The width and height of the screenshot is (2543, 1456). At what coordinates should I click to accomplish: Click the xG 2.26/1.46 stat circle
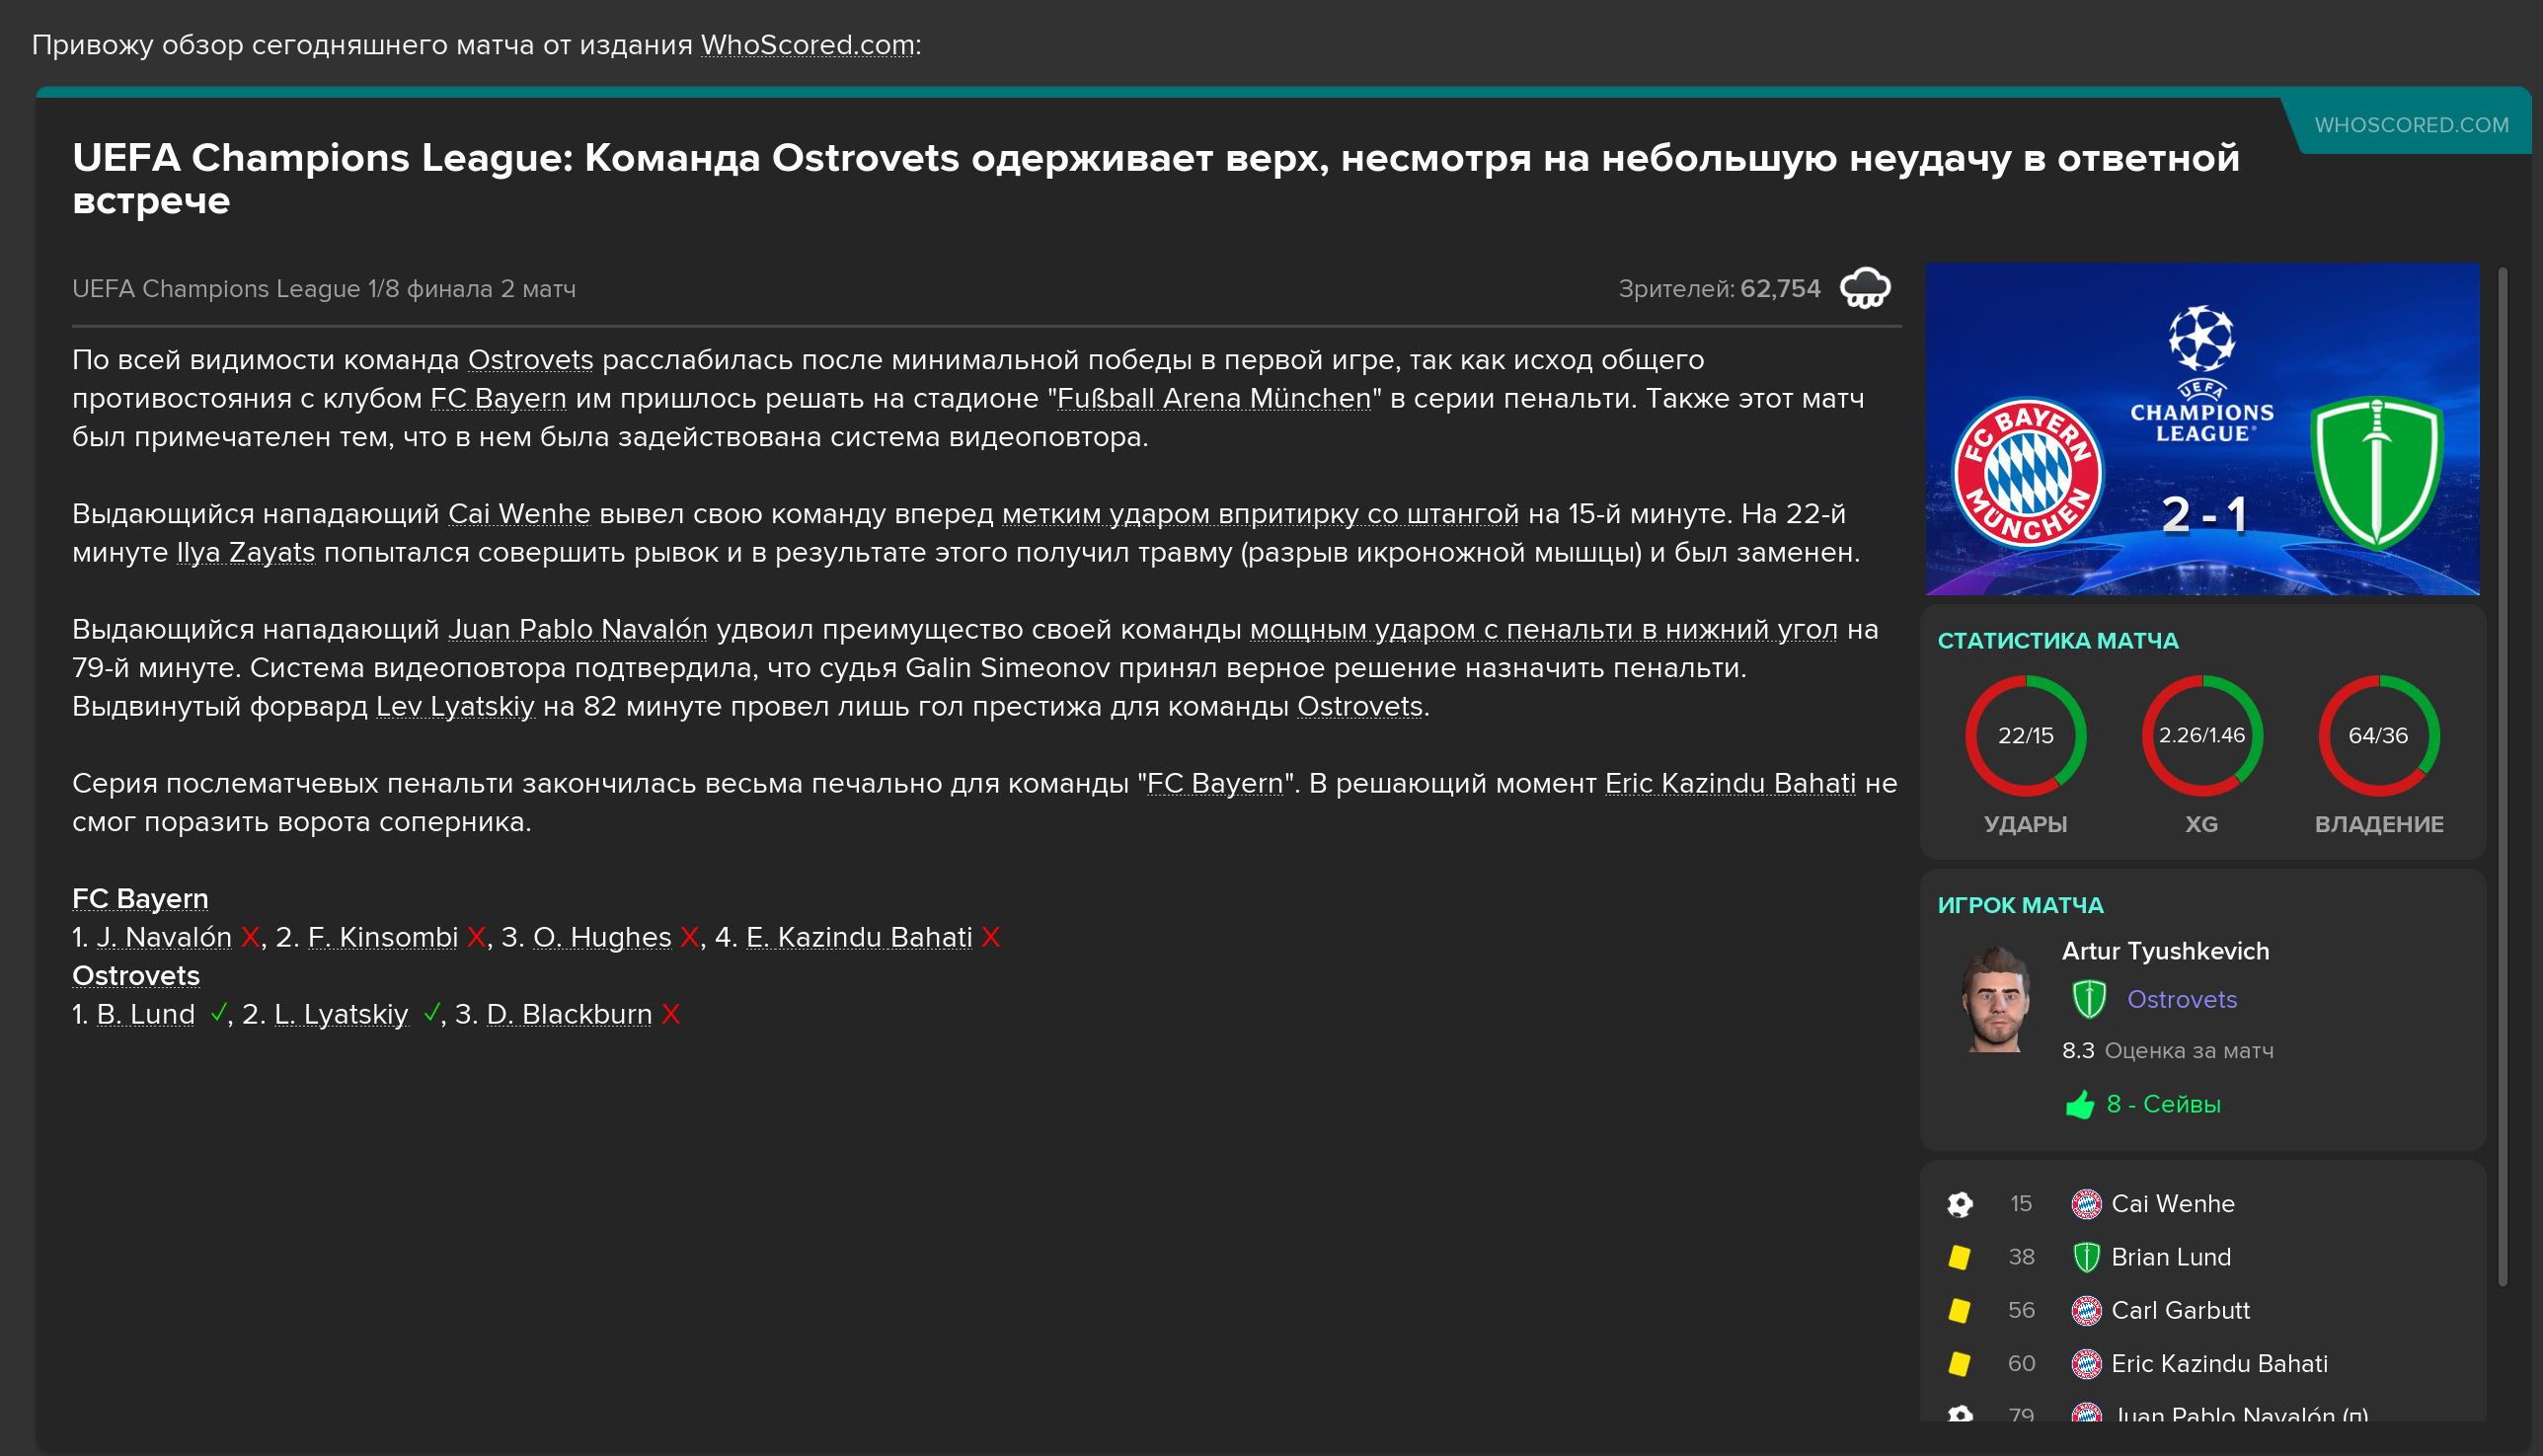[x=2202, y=736]
